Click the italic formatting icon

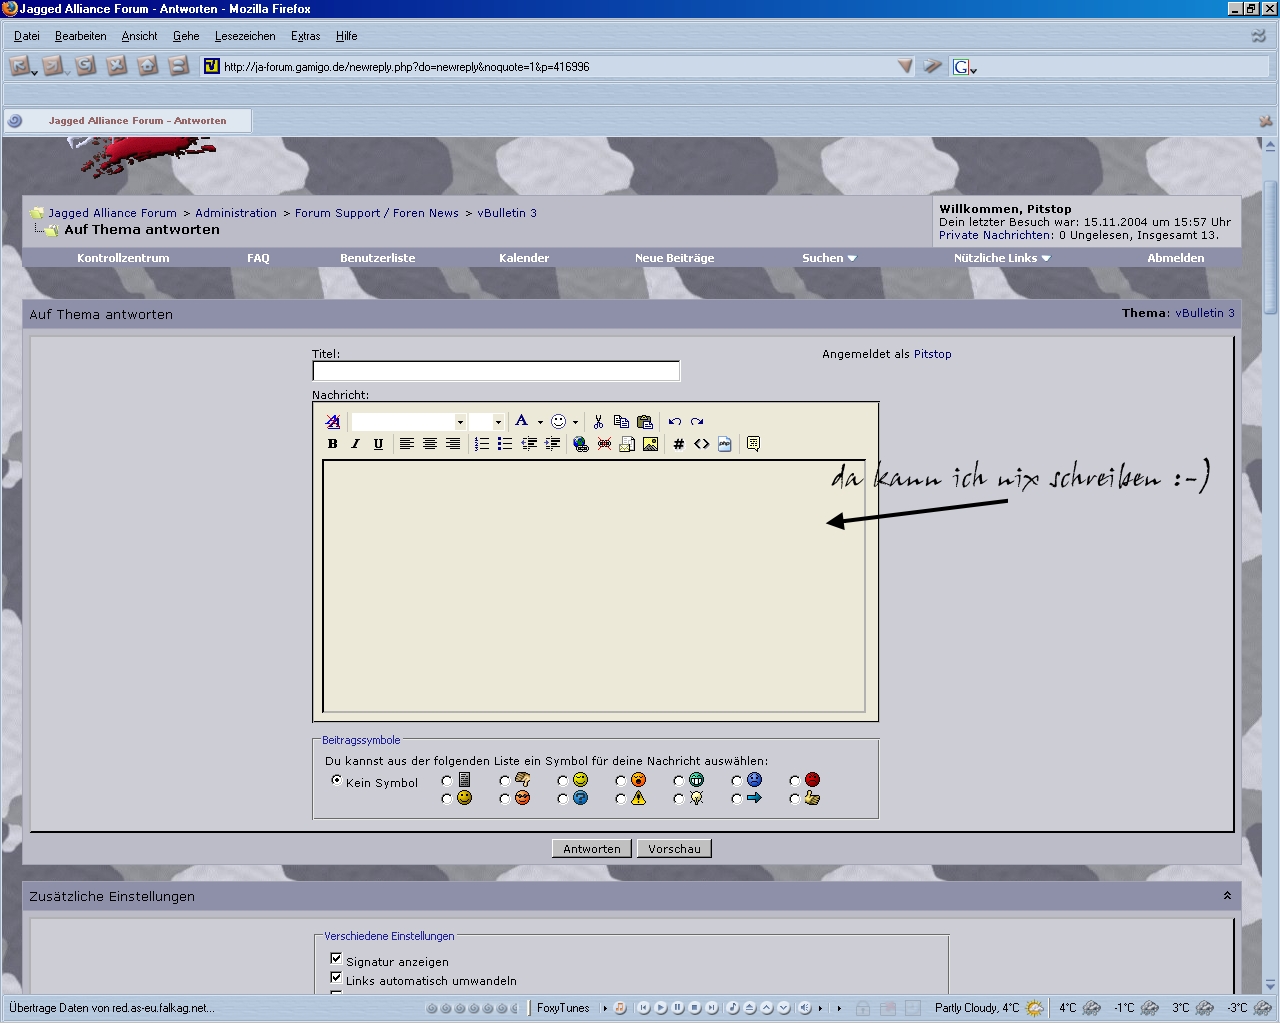(x=355, y=444)
